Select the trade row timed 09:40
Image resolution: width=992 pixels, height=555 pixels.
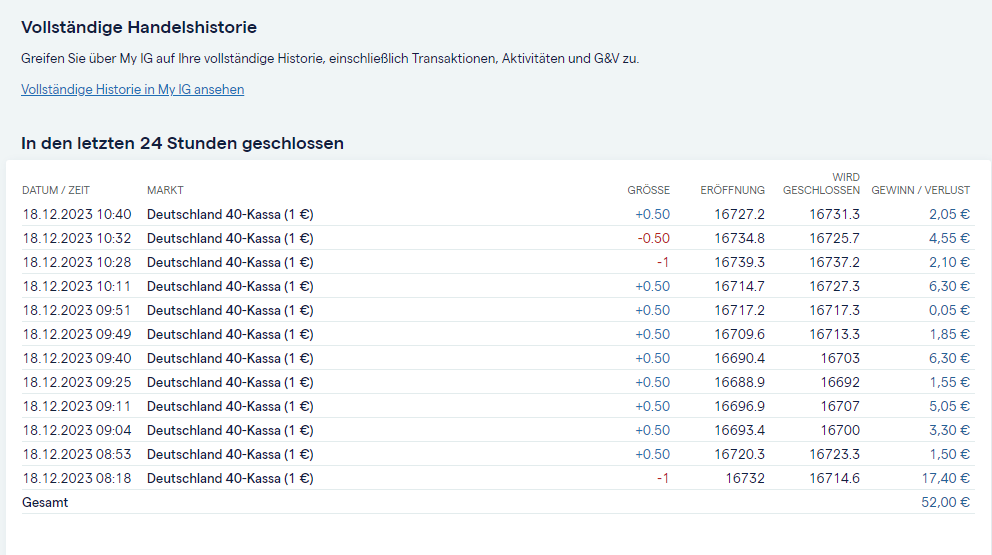point(77,358)
